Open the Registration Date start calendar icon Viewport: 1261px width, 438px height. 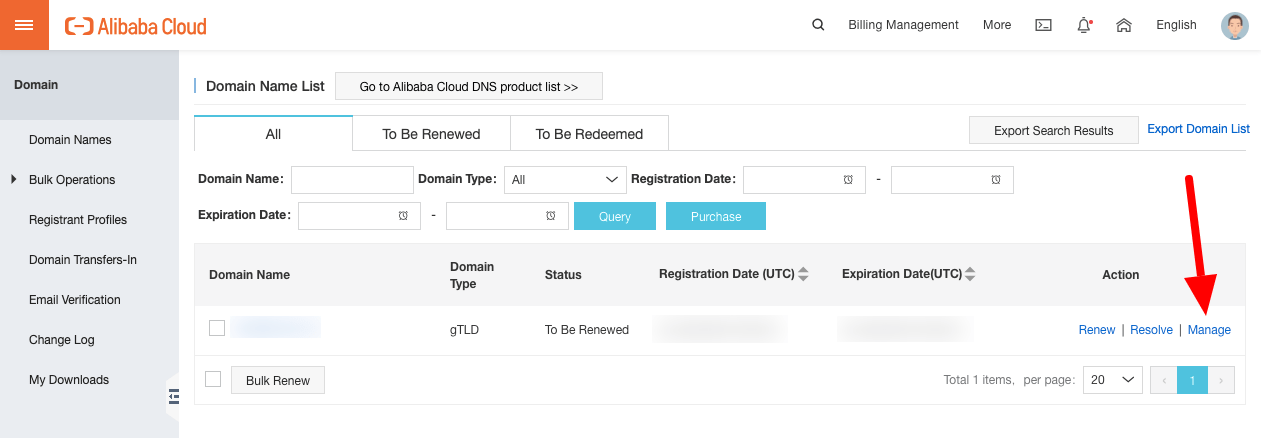point(848,180)
